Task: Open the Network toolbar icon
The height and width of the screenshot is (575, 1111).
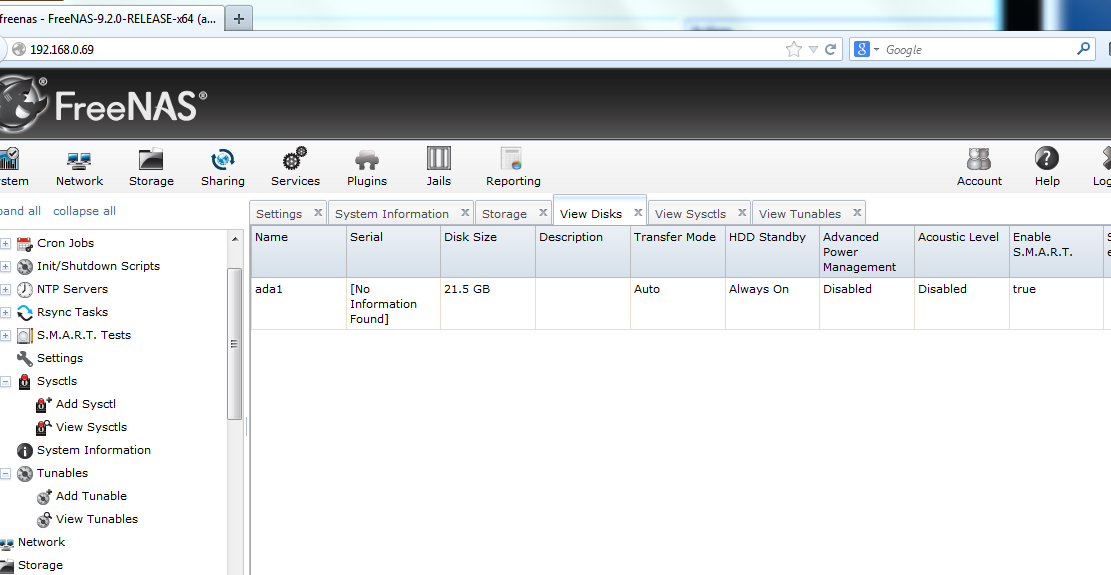Action: click(79, 159)
